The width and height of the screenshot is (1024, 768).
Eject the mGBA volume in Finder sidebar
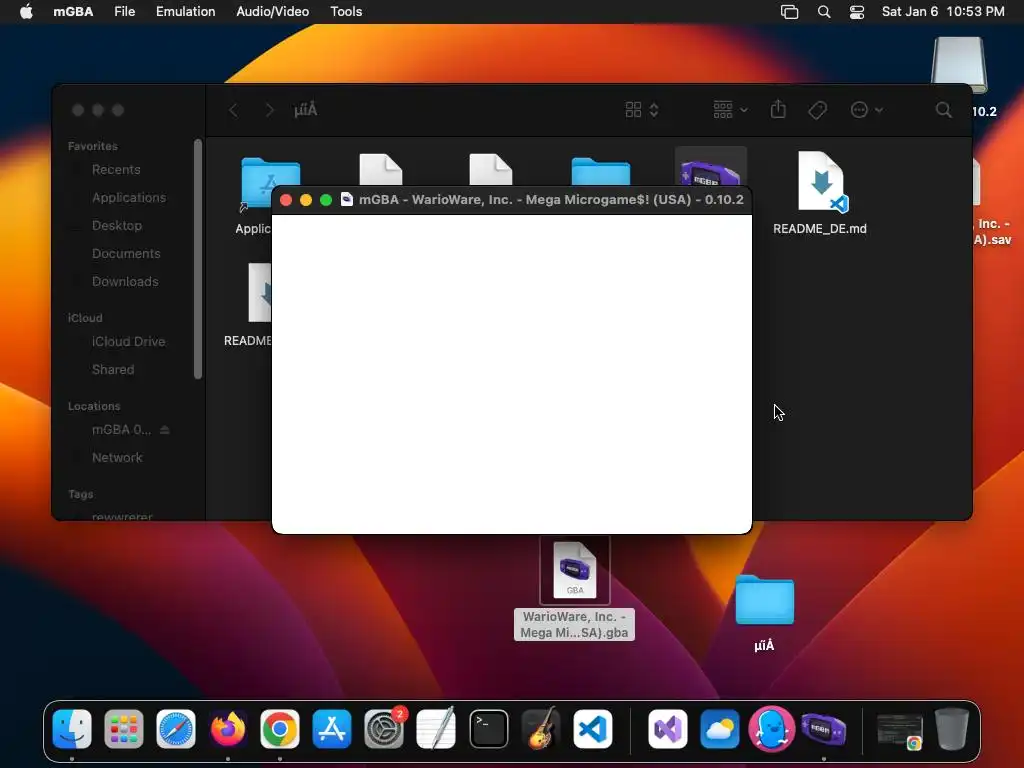click(165, 430)
